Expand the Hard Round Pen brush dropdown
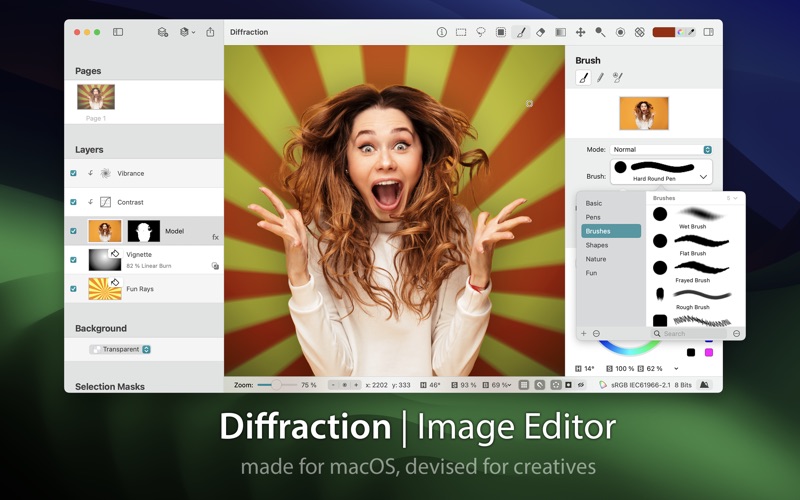 coord(661,171)
